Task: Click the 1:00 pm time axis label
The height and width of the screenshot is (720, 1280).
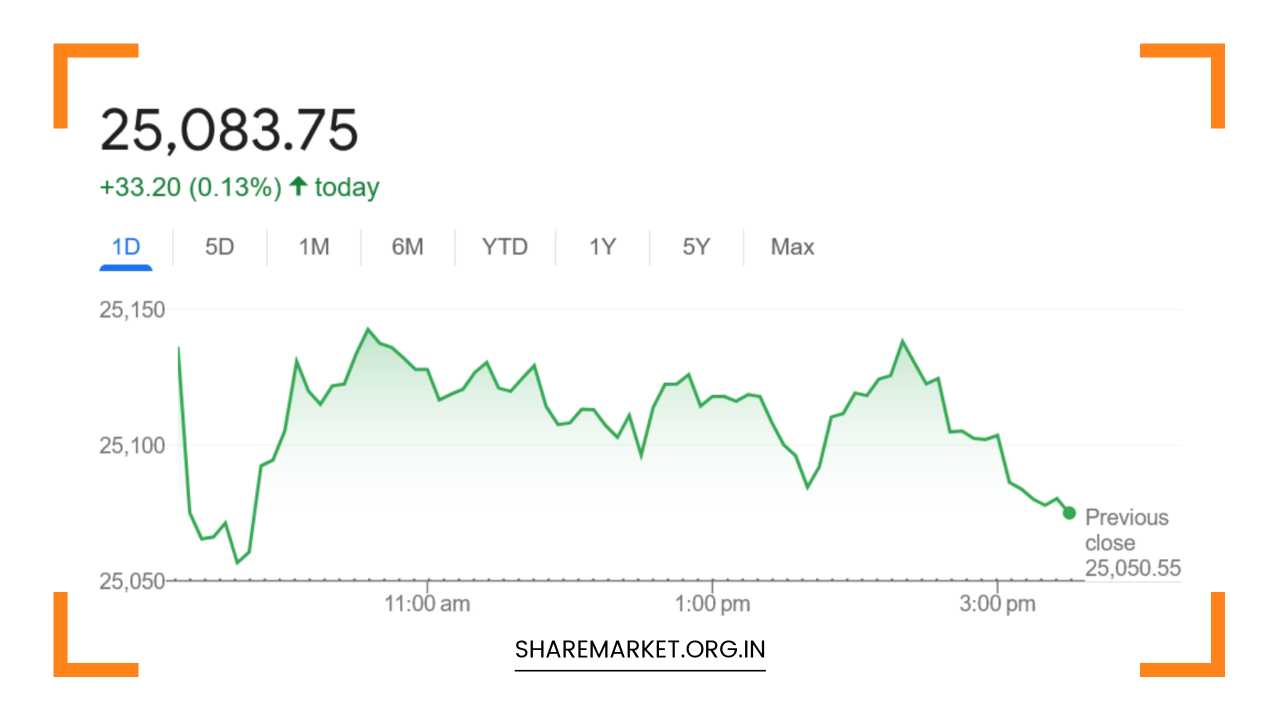Action: (x=712, y=604)
